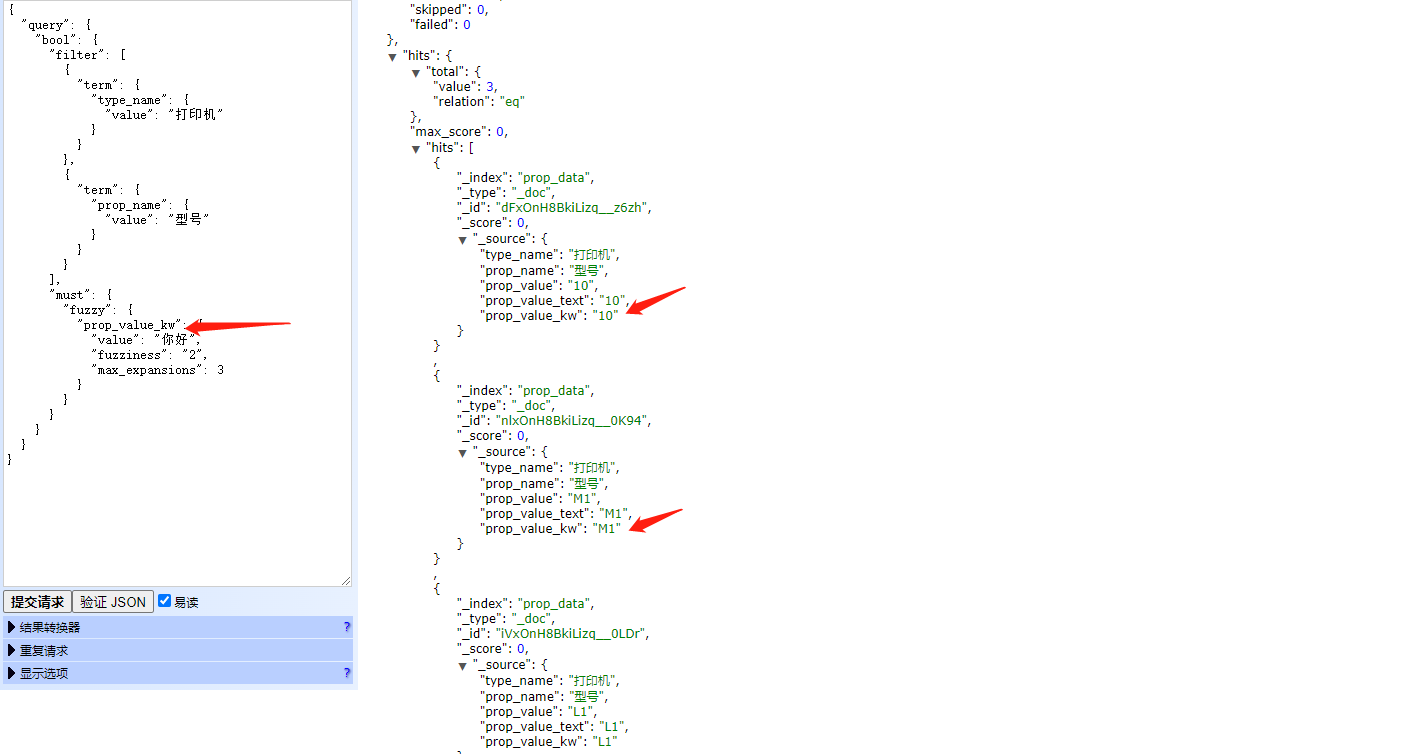This screenshot has width=1421, height=754.
Task: Click the "max_expansions": 3 line in query editor
Action: point(157,370)
